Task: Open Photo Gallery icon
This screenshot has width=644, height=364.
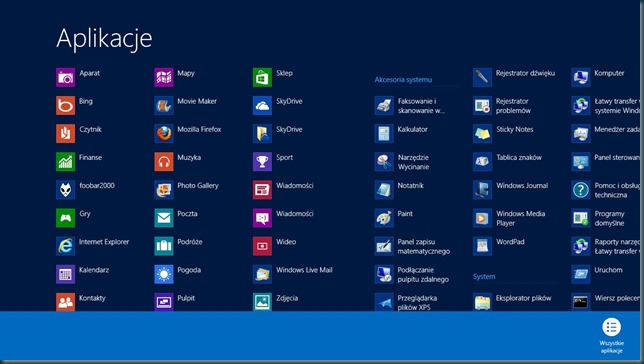Action: click(164, 190)
